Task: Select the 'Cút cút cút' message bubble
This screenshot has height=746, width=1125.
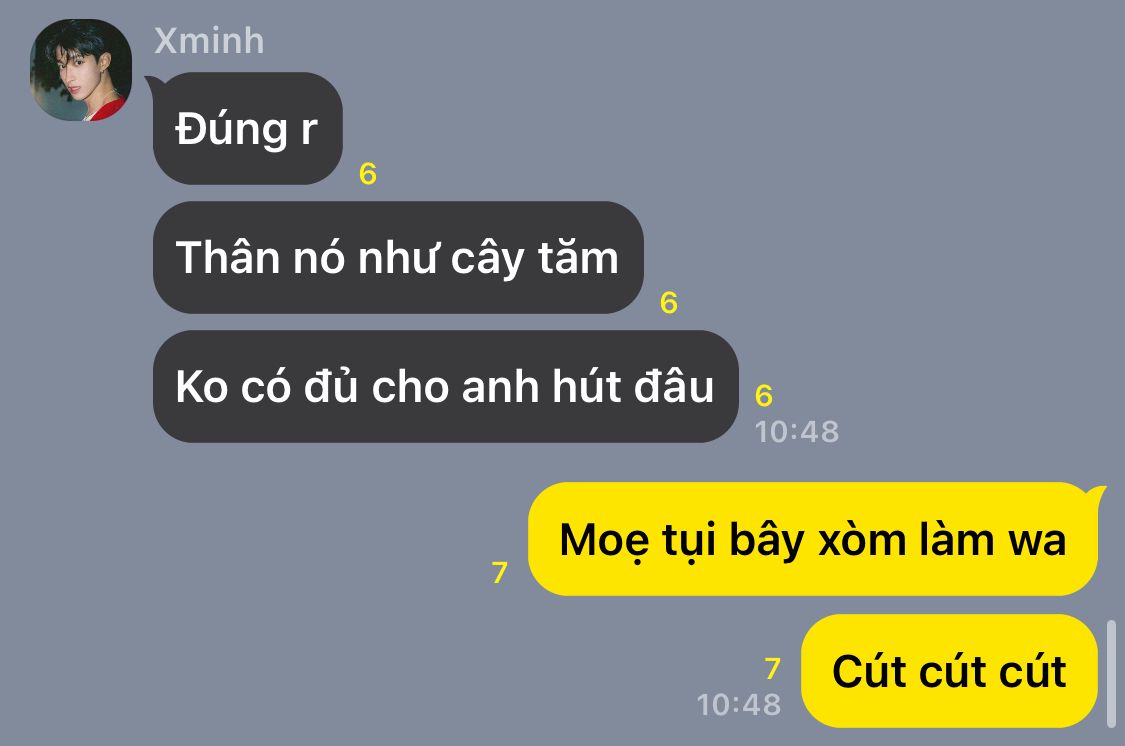Action: pos(949,671)
